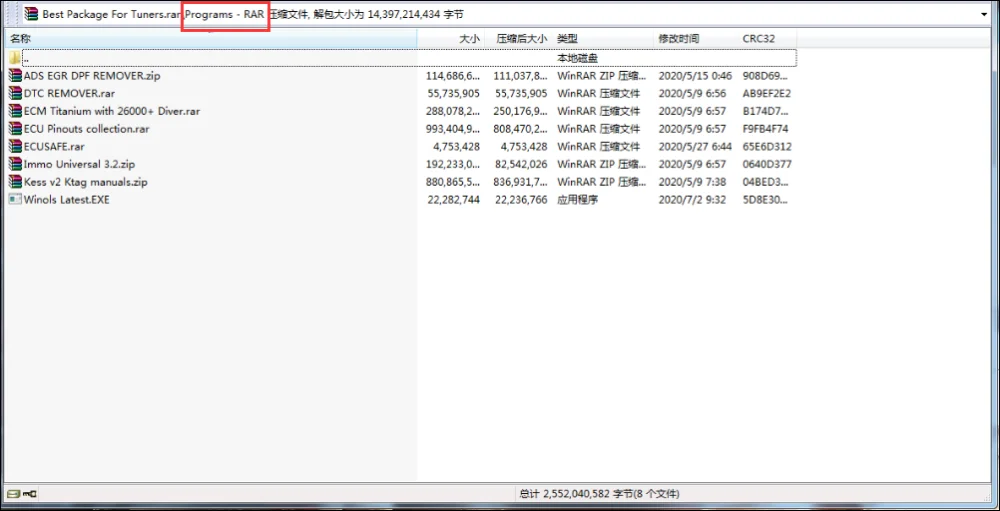Click date 2020/5/27 6:44
1000x511 pixels.
point(695,146)
